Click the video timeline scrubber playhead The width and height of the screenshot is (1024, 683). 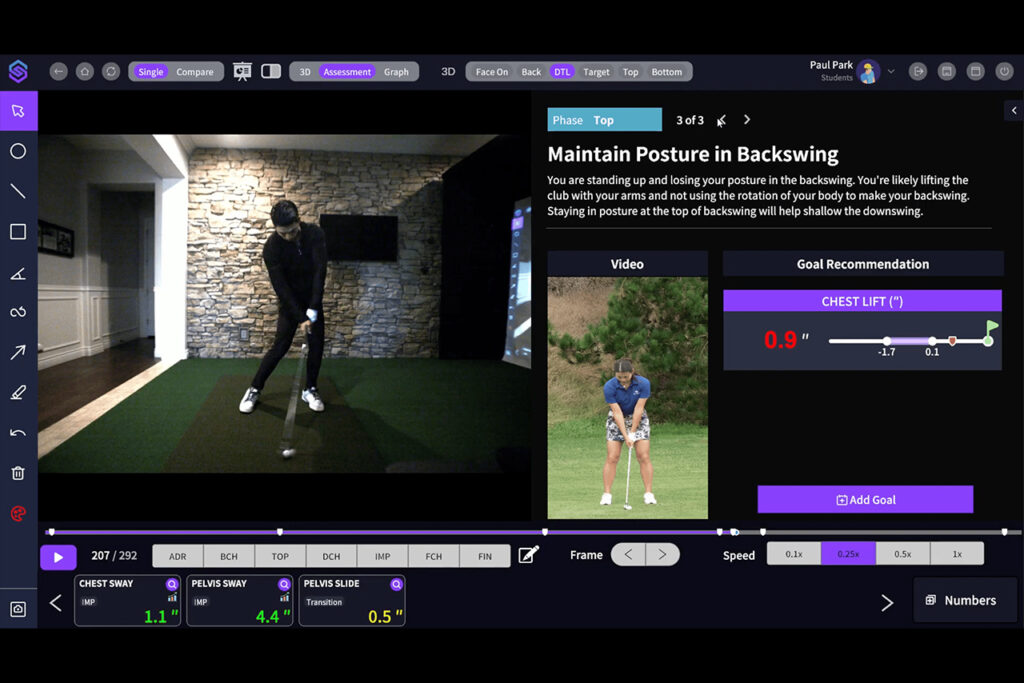pos(735,532)
